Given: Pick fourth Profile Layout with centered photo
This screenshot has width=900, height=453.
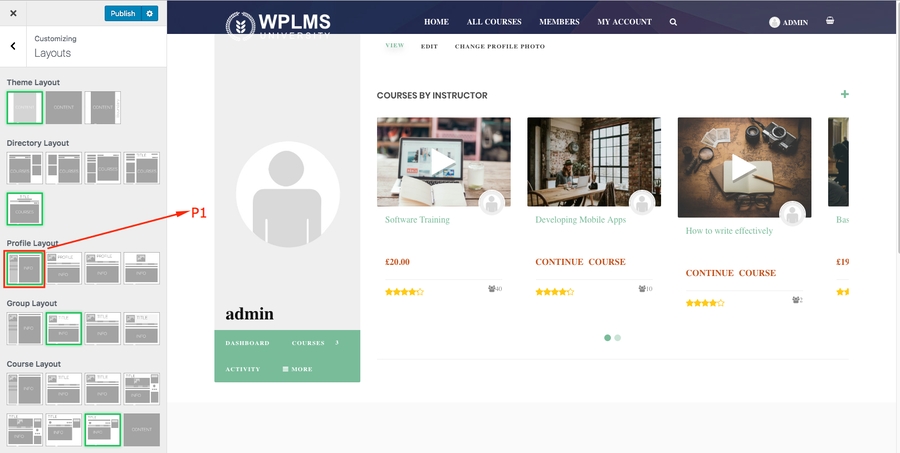Looking at the screenshot, I should pyautogui.click(x=142, y=268).
